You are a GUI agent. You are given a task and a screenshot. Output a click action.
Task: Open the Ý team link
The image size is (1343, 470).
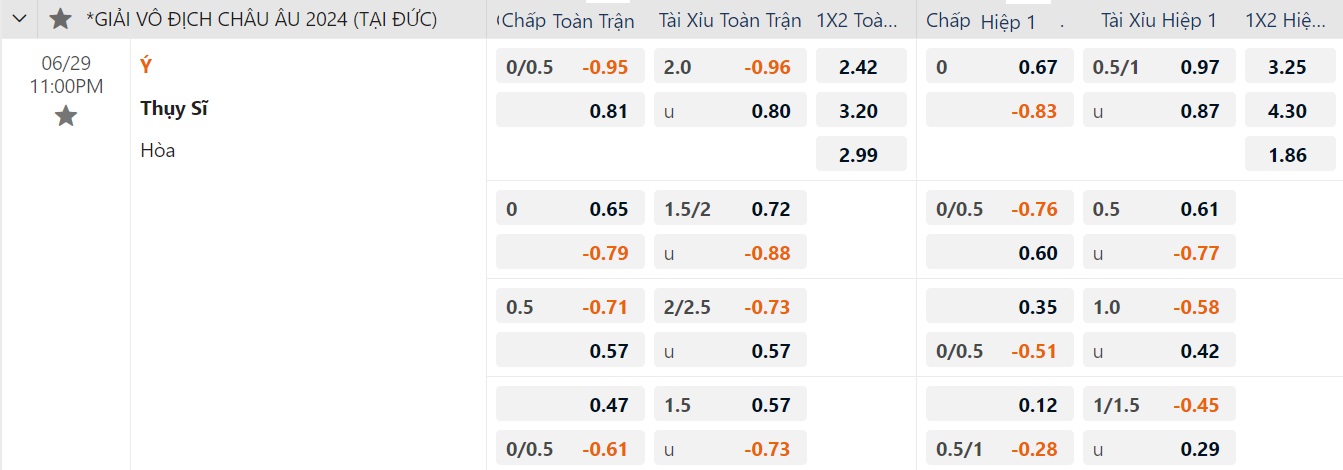[146, 67]
